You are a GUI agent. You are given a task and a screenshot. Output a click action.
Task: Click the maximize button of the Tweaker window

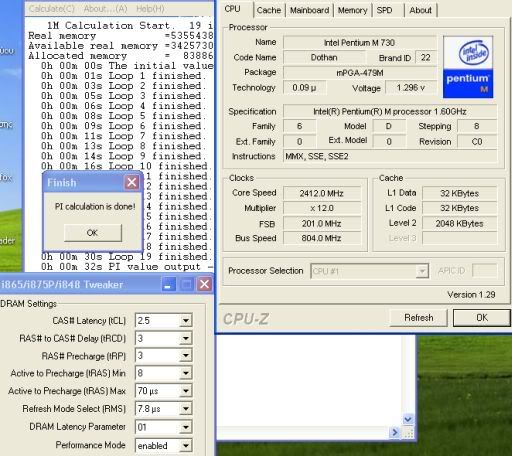tap(187, 284)
